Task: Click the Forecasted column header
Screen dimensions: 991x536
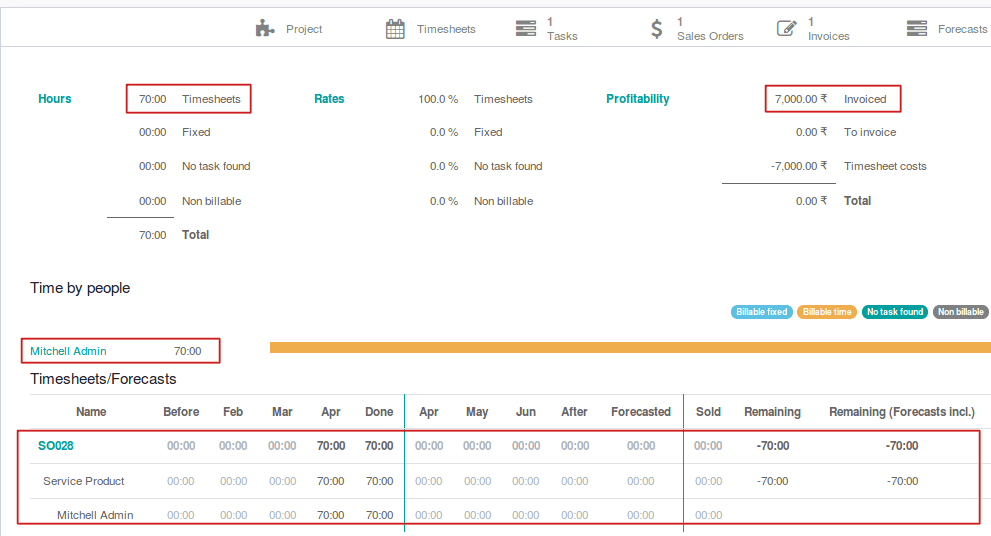Action: coord(641,411)
